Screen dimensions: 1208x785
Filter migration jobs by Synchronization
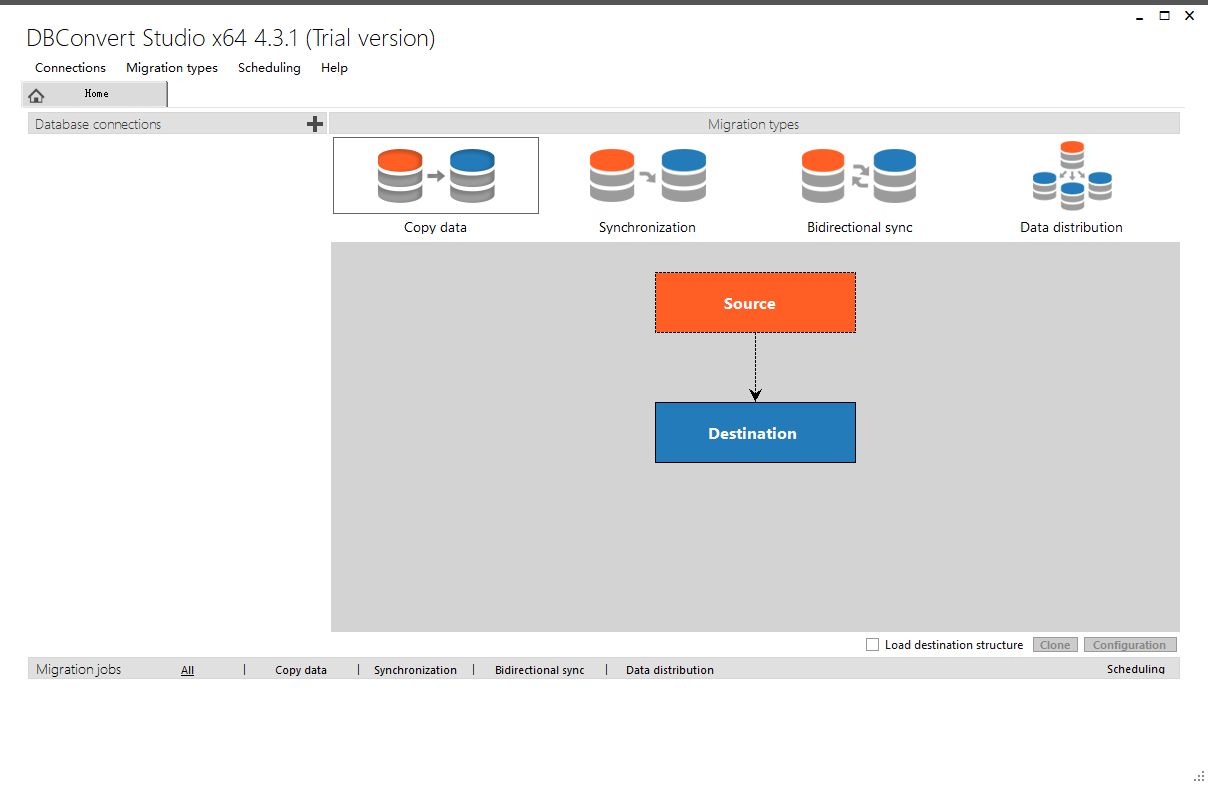pyautogui.click(x=415, y=670)
